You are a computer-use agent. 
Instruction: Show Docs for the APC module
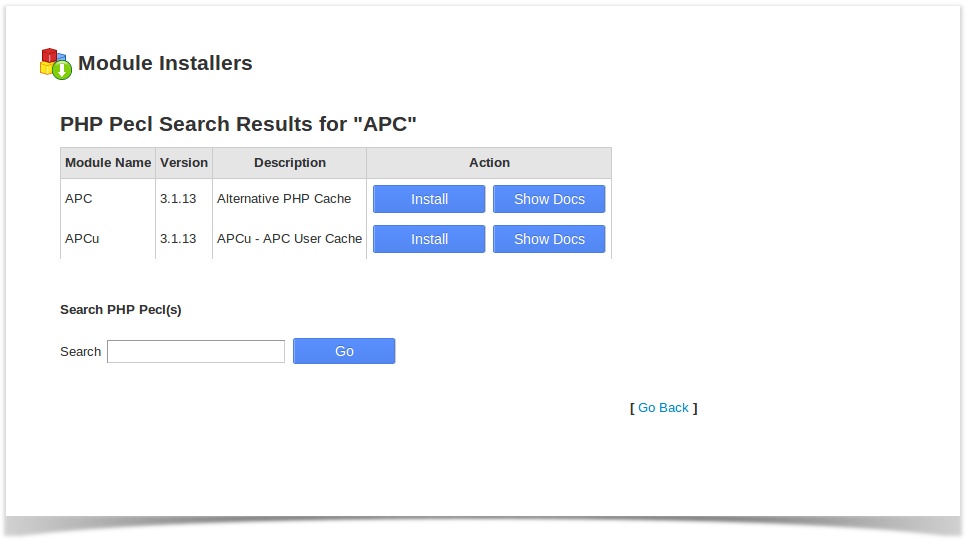(x=549, y=199)
